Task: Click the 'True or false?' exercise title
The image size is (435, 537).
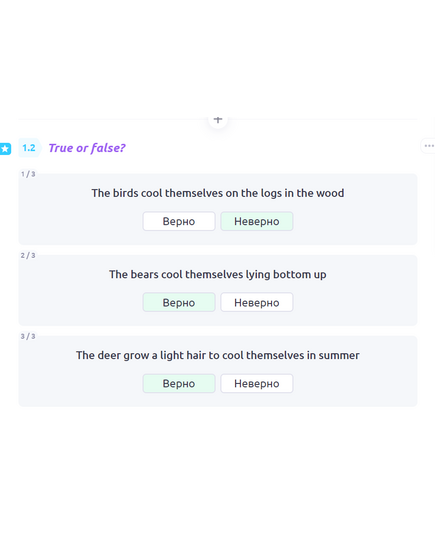Action: pos(87,148)
